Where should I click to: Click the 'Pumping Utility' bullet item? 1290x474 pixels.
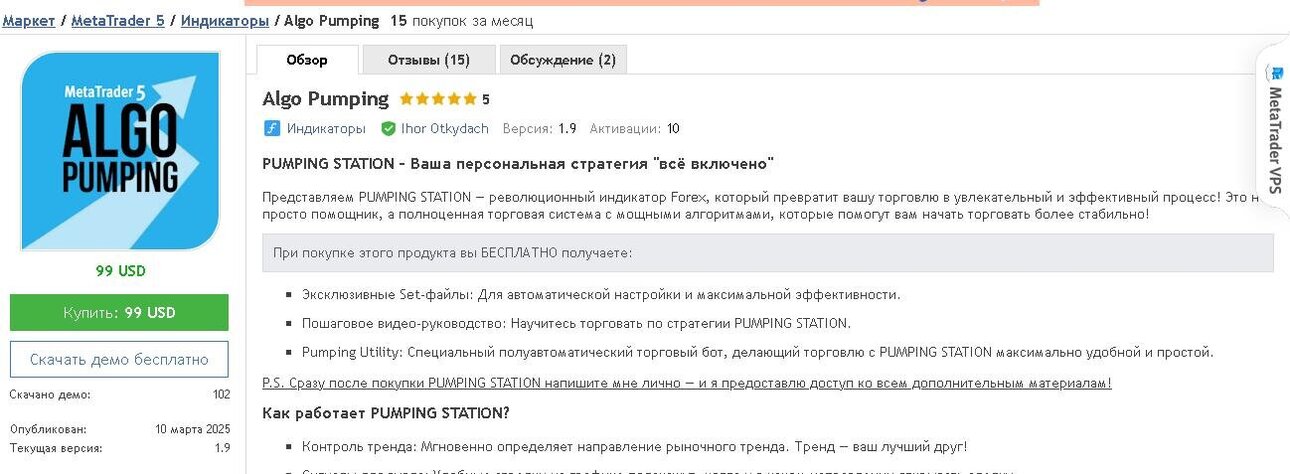(757, 352)
